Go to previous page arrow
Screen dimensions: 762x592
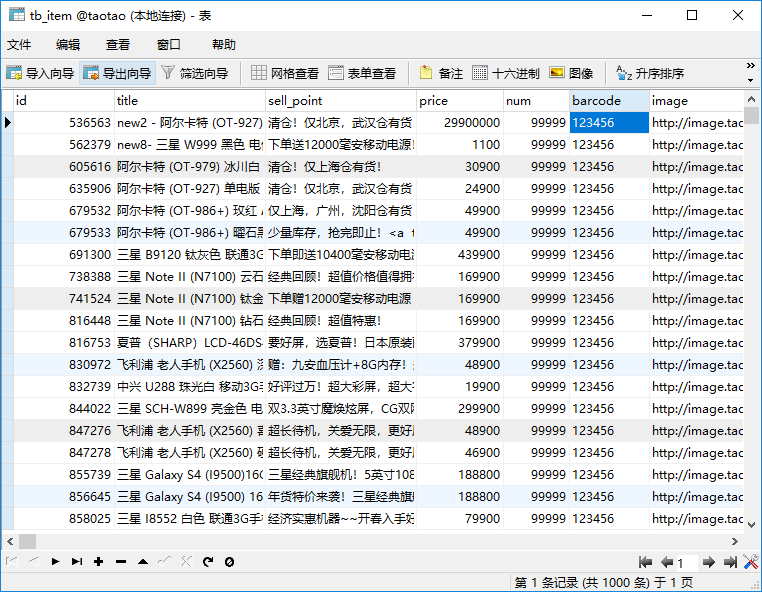(667, 562)
